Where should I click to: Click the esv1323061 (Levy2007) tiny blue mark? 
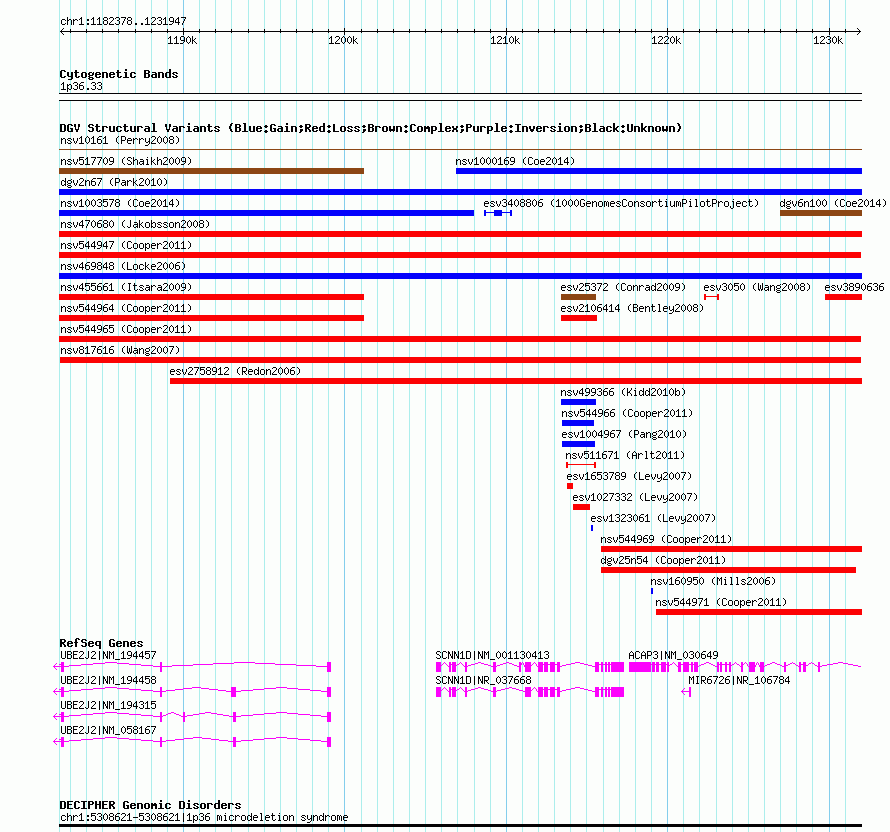pyautogui.click(x=592, y=528)
